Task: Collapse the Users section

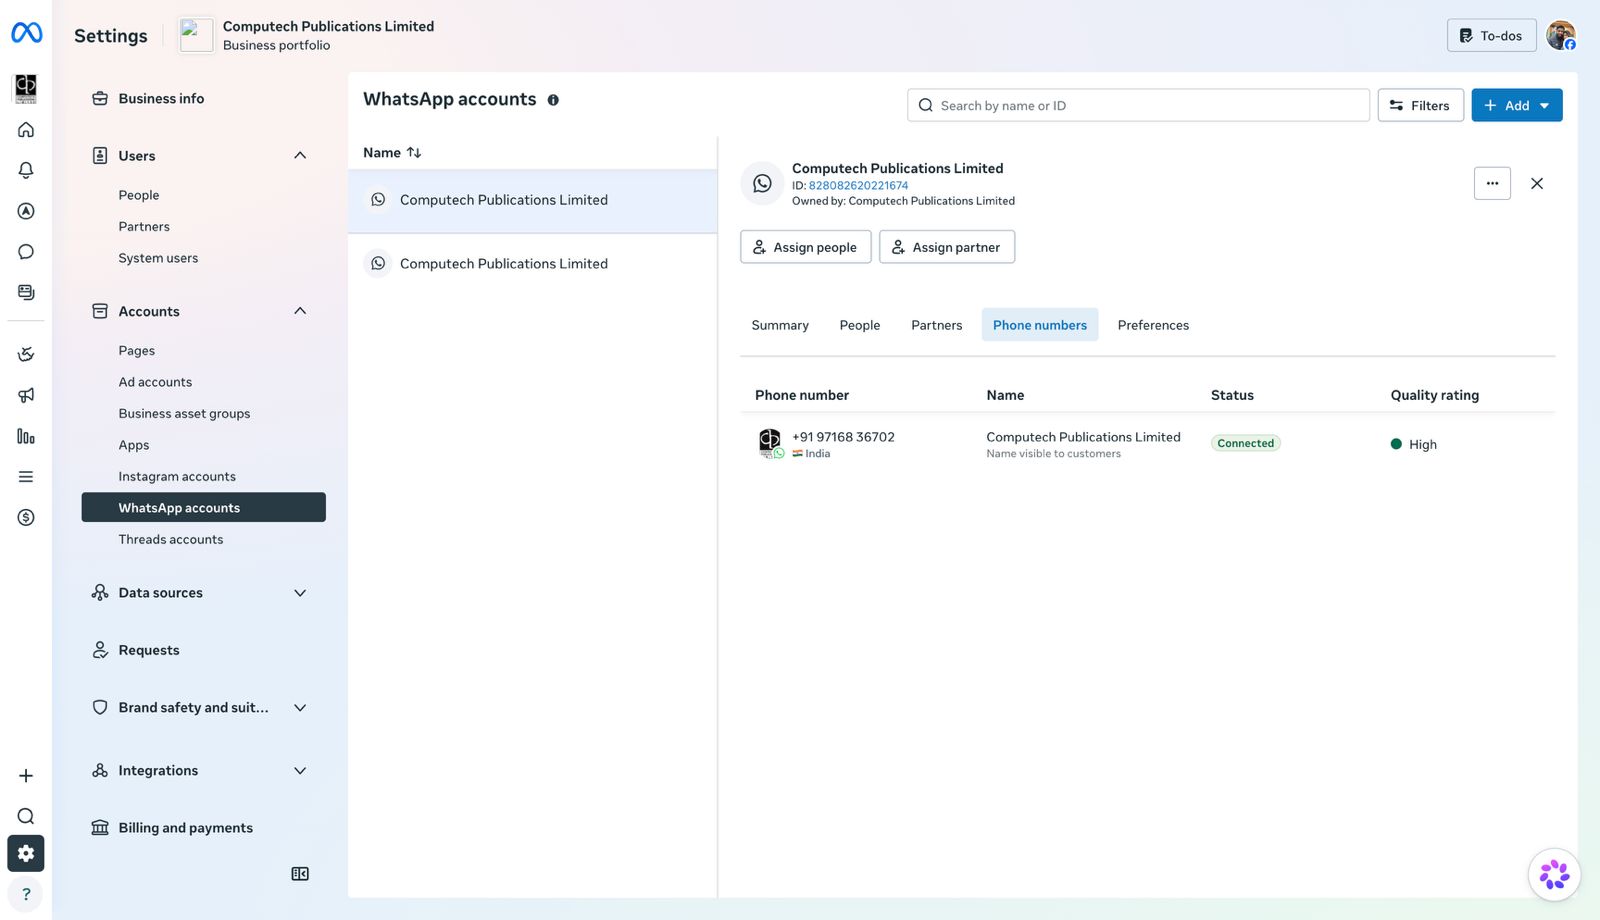Action: [x=300, y=155]
